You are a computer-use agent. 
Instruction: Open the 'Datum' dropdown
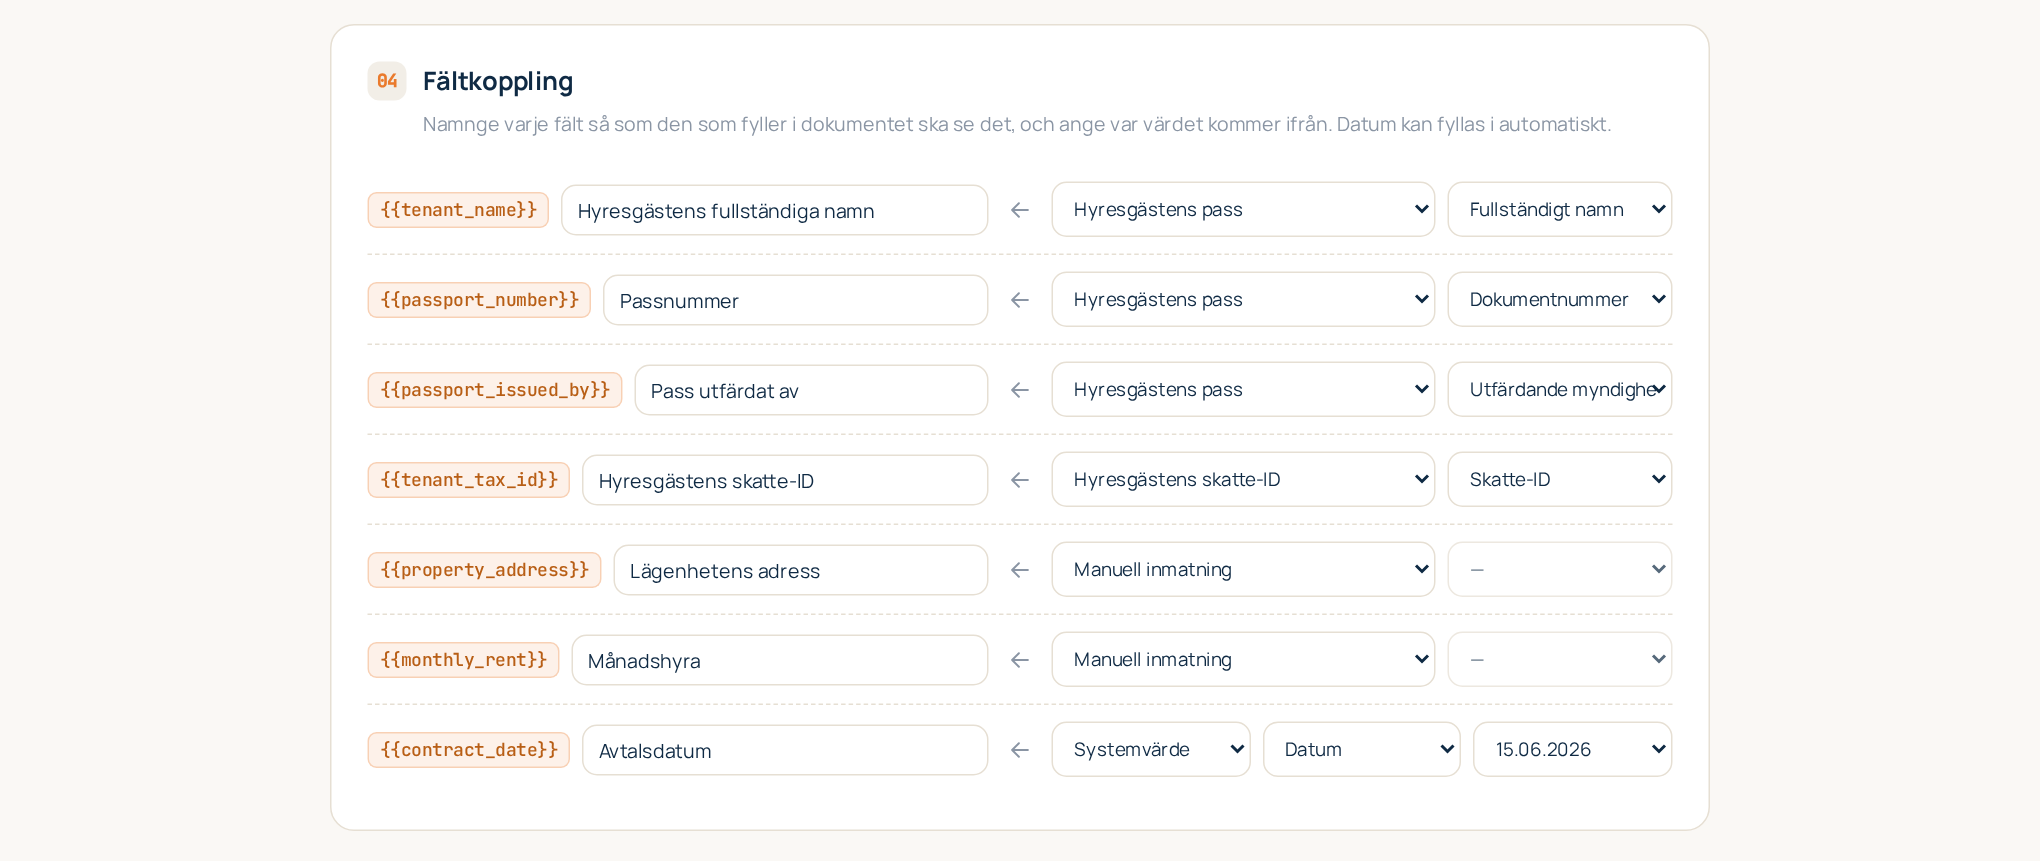point(1362,749)
